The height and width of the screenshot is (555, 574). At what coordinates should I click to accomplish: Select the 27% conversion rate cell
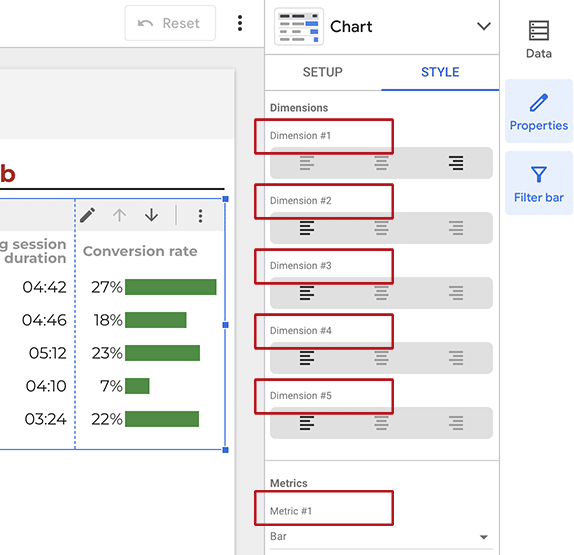point(107,287)
